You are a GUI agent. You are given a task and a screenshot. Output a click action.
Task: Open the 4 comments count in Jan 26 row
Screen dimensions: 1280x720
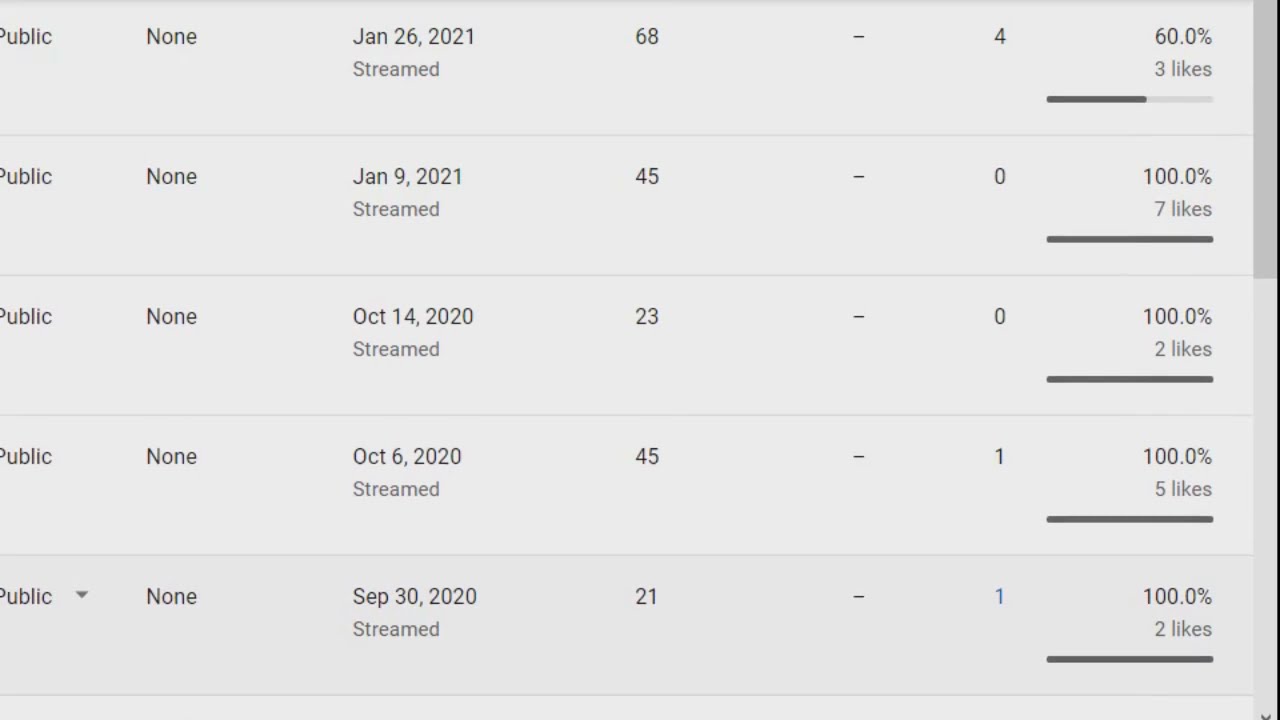point(999,37)
